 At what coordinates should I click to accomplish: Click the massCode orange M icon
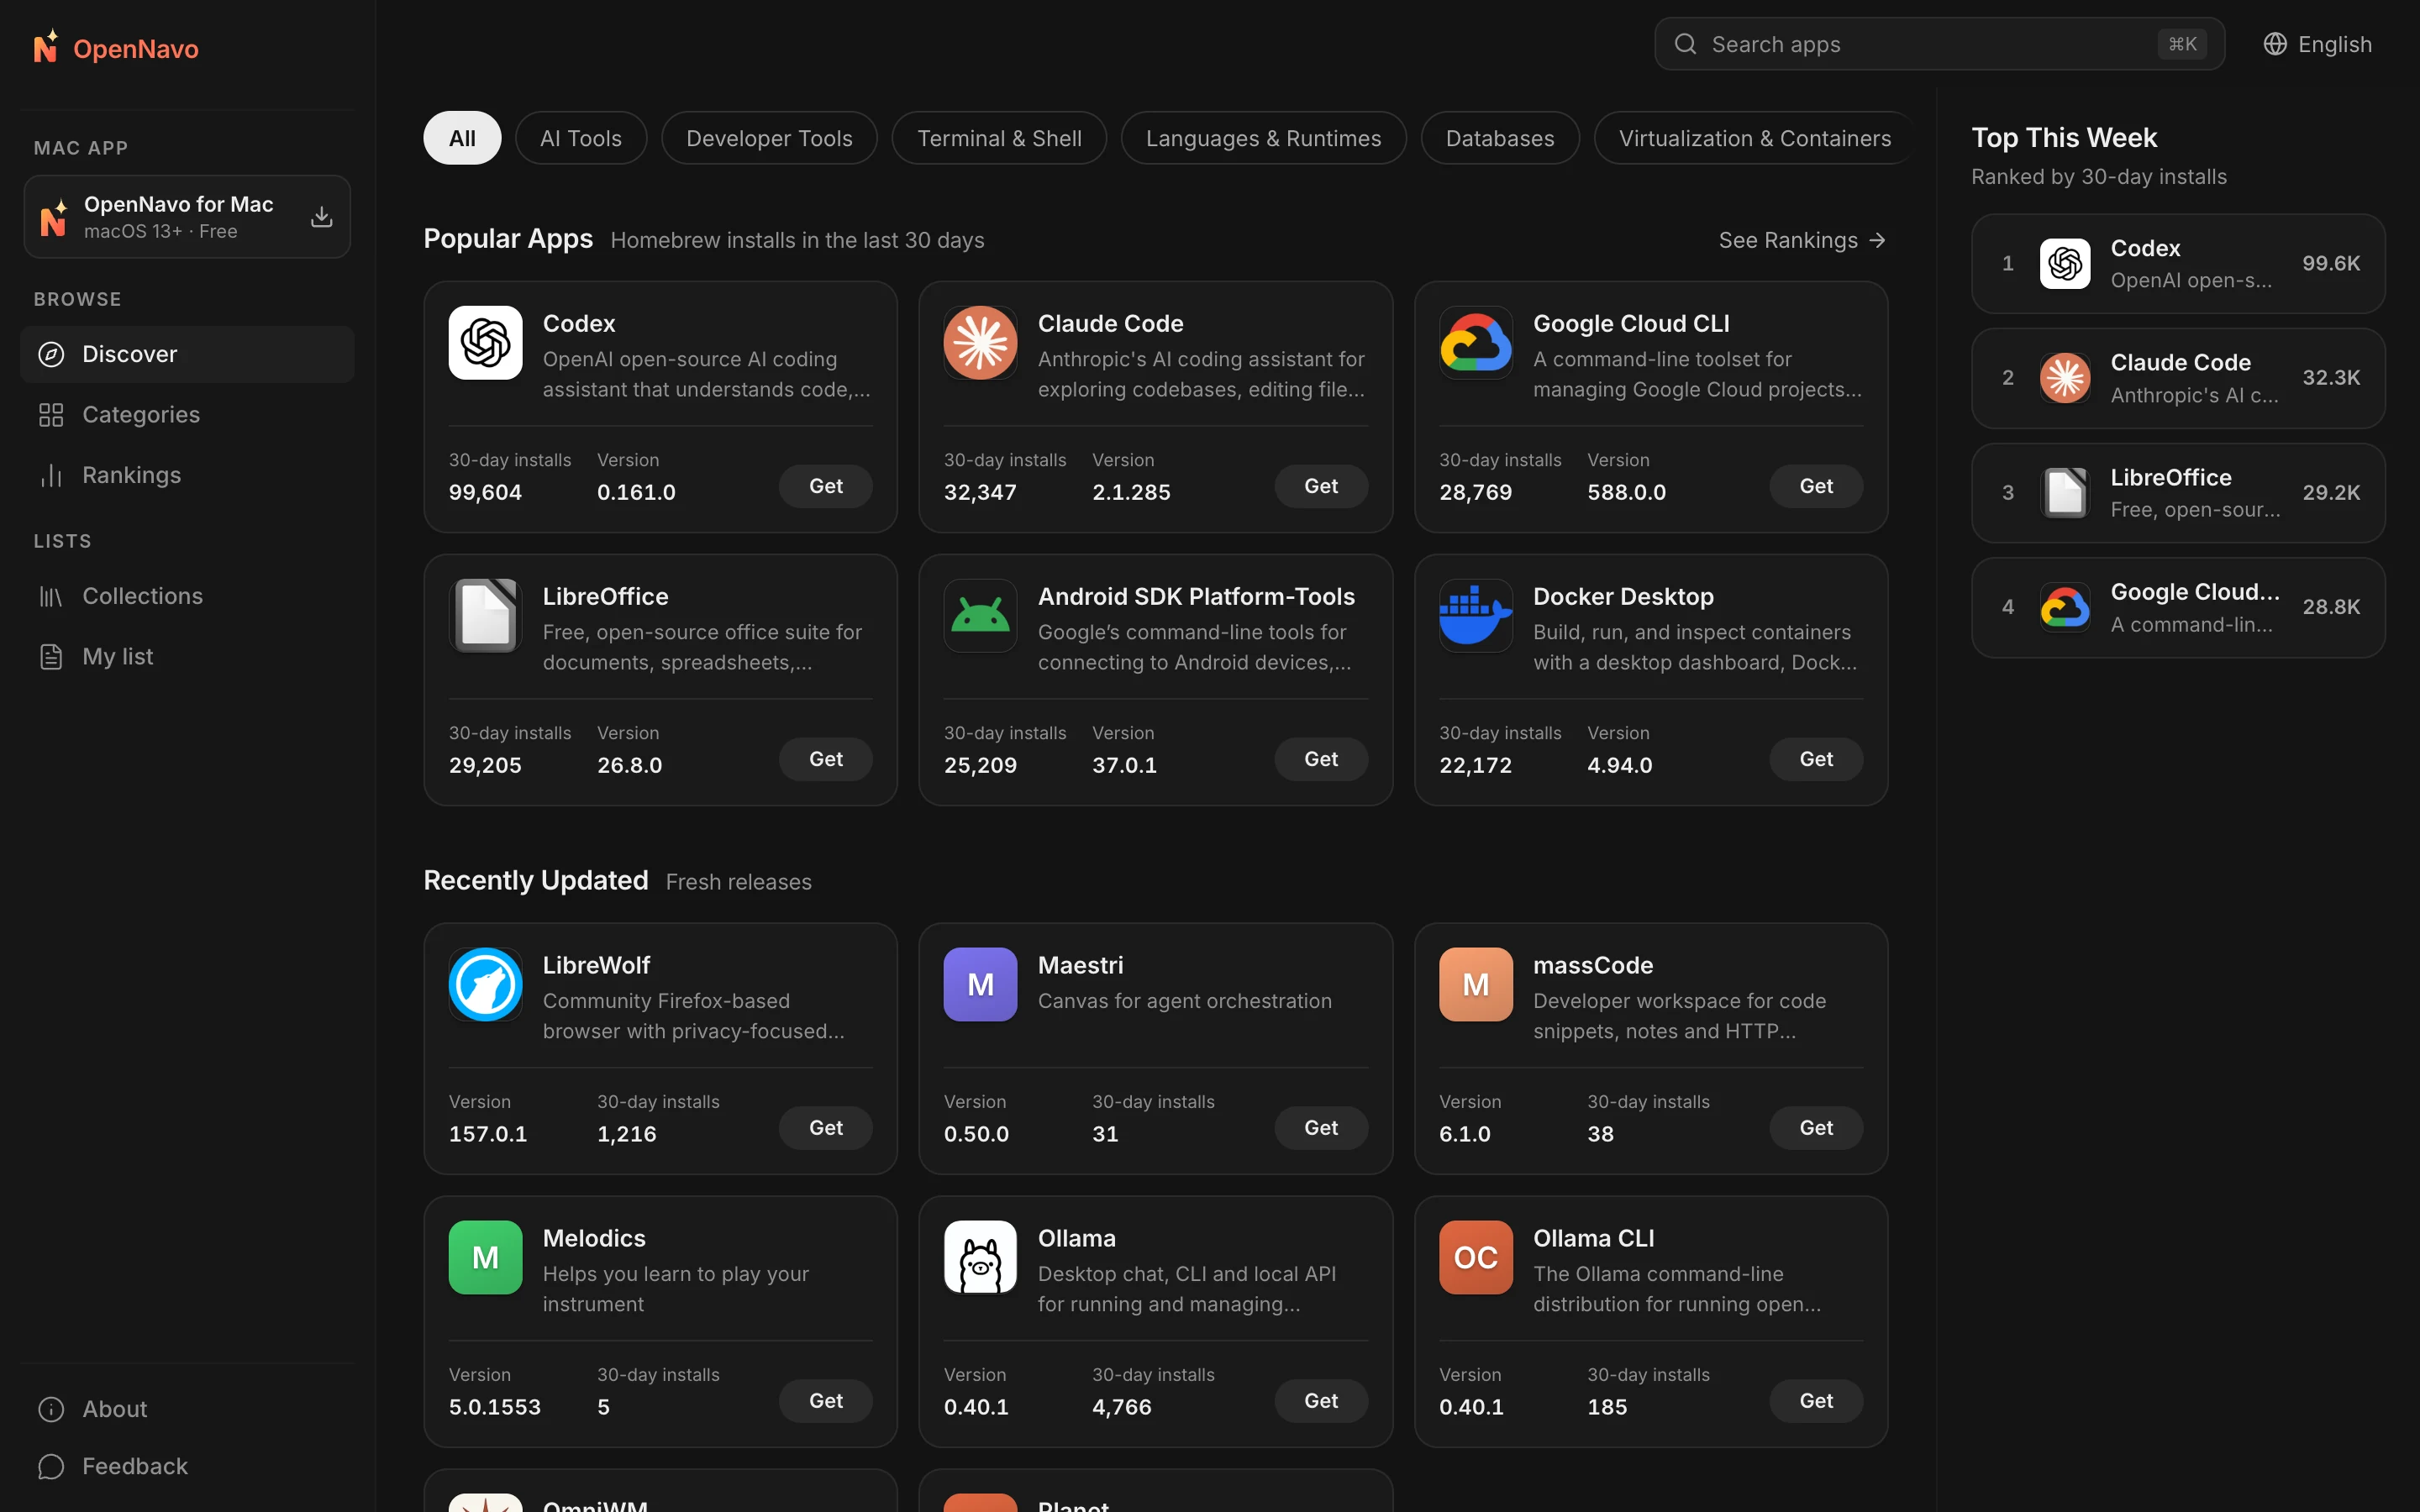(1475, 985)
